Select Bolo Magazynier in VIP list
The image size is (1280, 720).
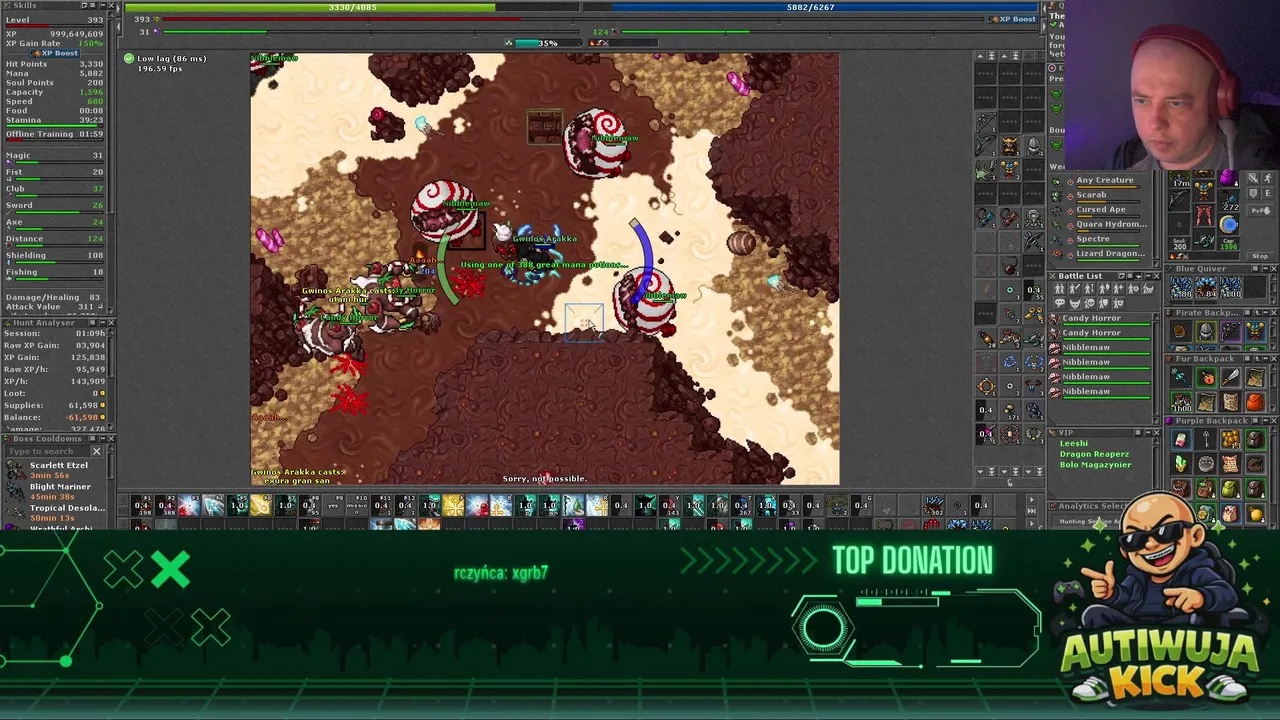1096,465
